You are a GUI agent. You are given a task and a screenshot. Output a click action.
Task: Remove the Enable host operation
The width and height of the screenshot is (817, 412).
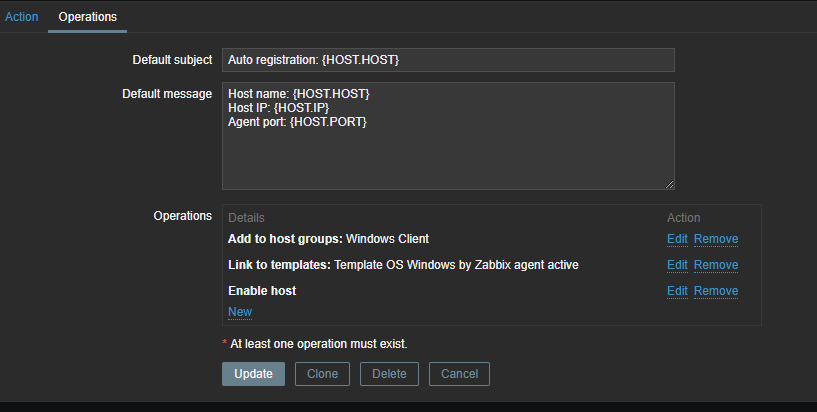click(716, 291)
